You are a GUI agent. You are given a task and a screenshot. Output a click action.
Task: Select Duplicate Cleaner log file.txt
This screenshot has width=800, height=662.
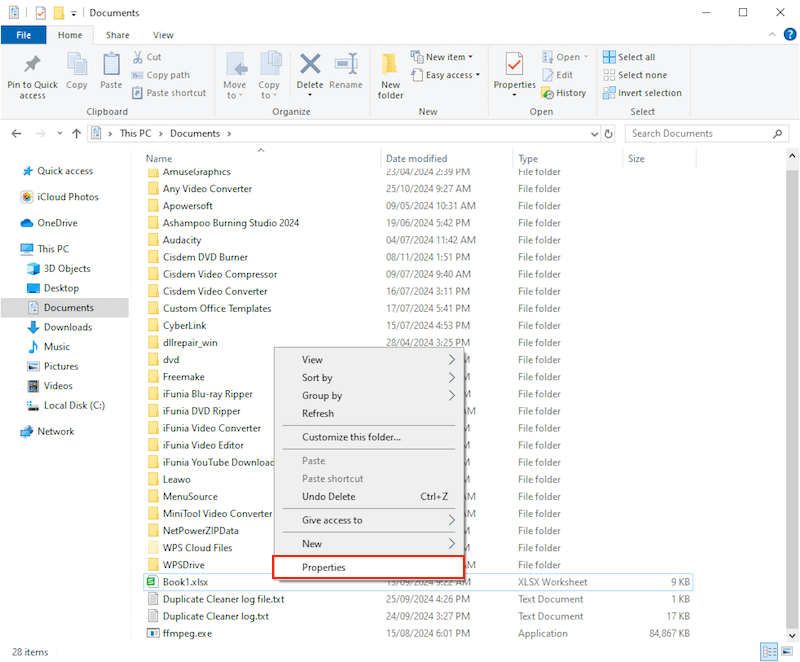tap(418, 599)
